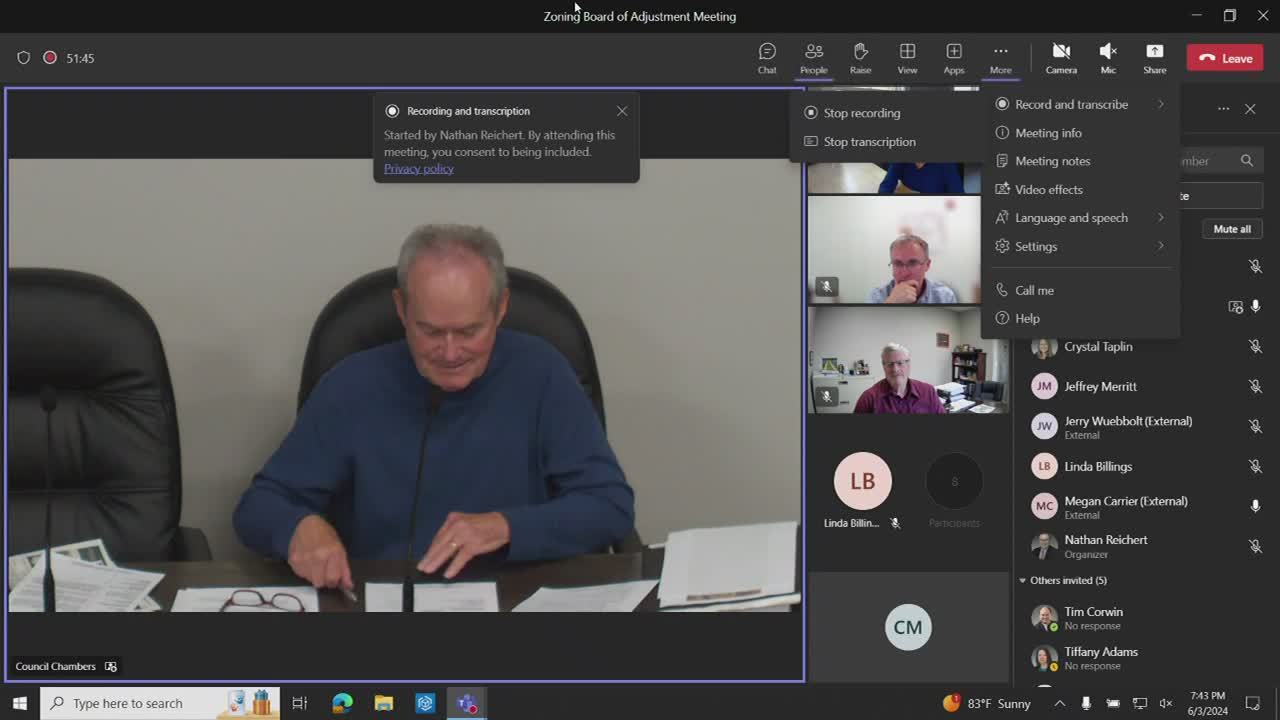Open File Explorer from the taskbar
The width and height of the screenshot is (1280, 720).
(x=384, y=703)
